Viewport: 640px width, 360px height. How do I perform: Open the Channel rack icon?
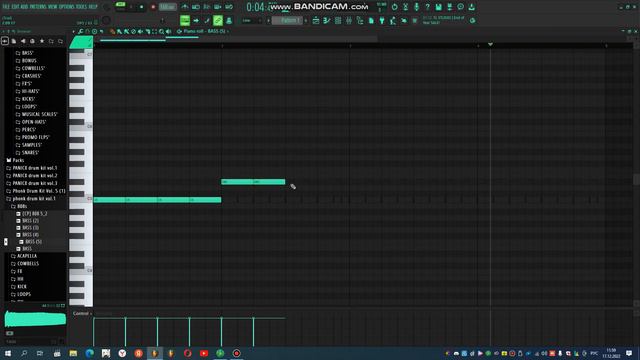pyautogui.click(x=338, y=20)
